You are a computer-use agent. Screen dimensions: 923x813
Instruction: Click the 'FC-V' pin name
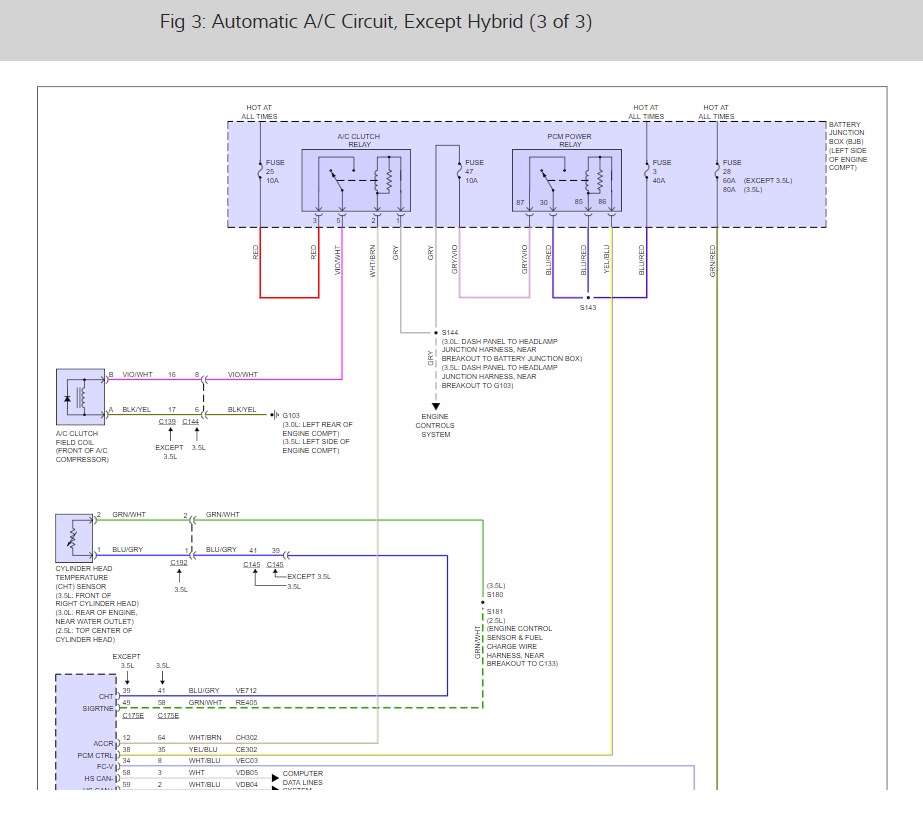pos(105,766)
